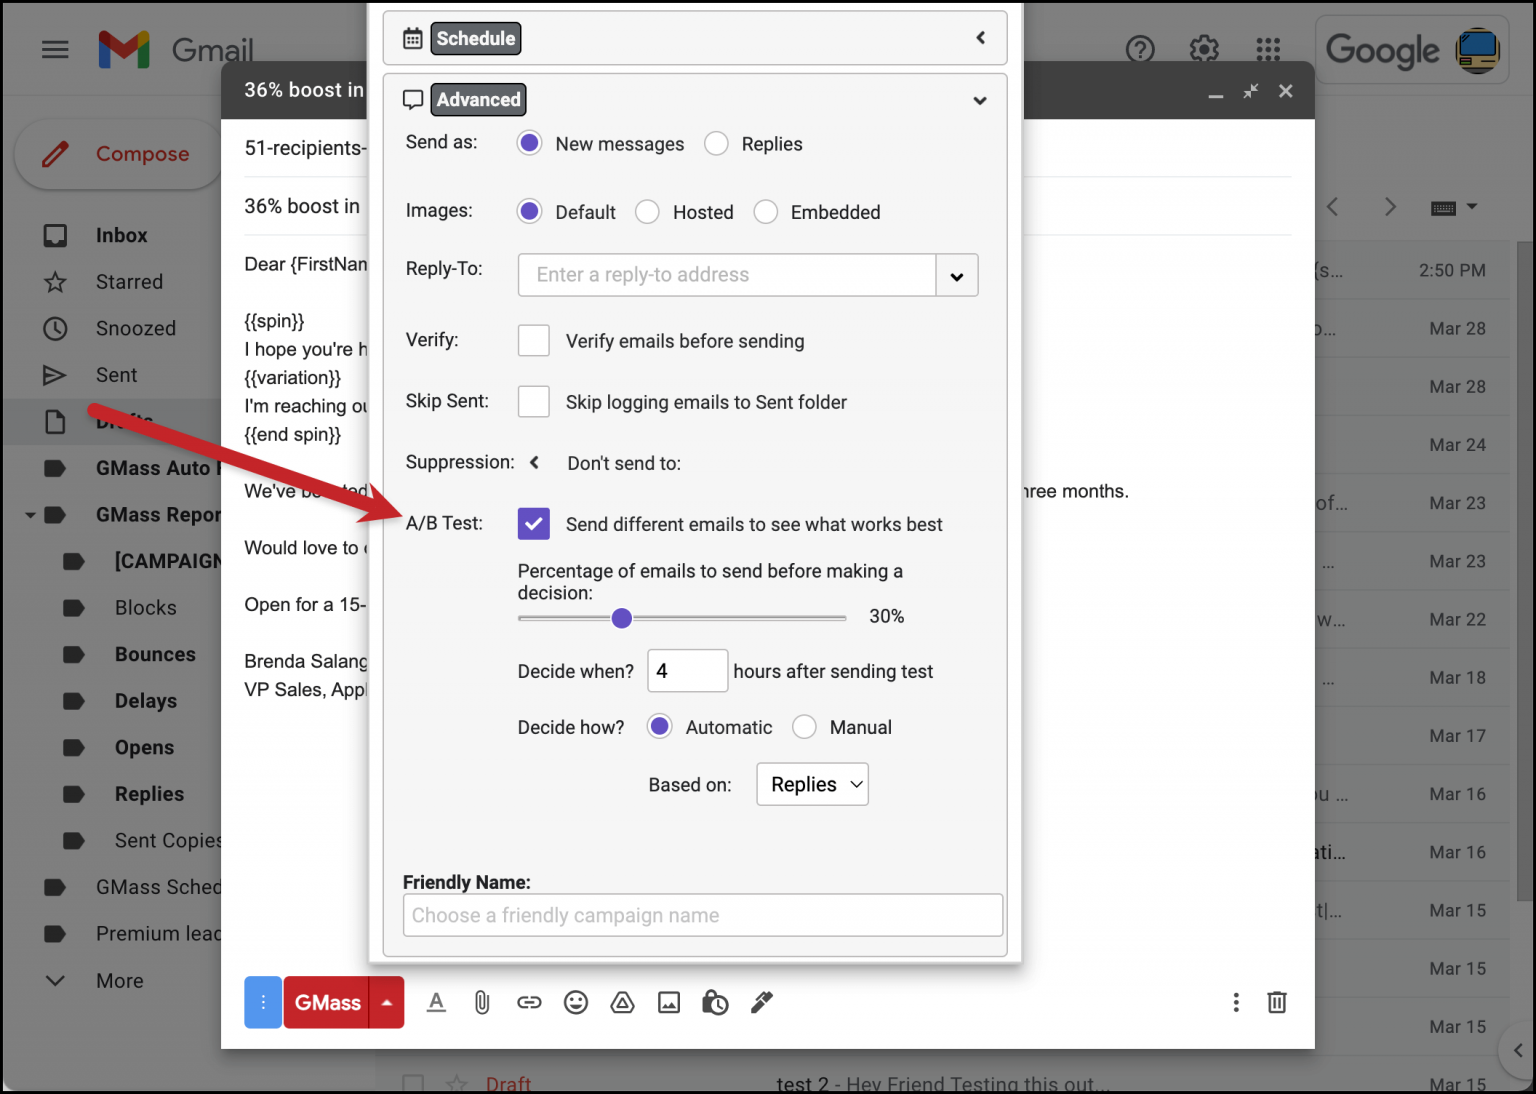This screenshot has width=1536, height=1094.
Task: Click the red GMass send button
Action: (x=326, y=1002)
